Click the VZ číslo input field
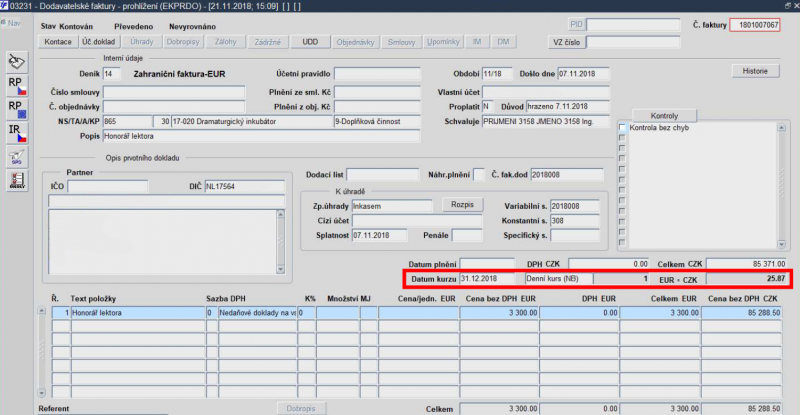The height and width of the screenshot is (415, 800). tap(633, 42)
